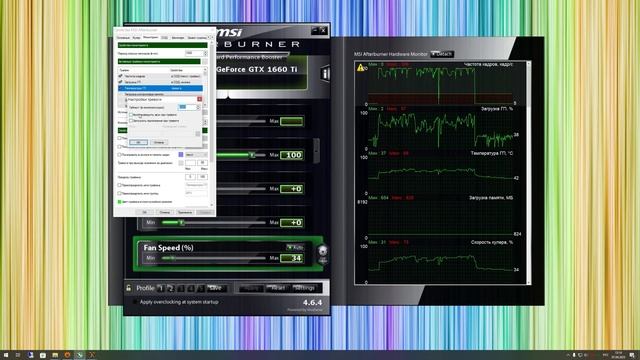Select Profile slot 4
Viewport: 640px width, 360px height.
click(191, 288)
